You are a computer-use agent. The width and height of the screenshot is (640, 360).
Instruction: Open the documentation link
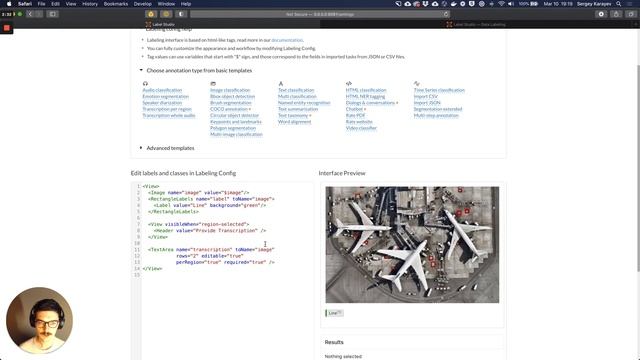tap(287, 40)
